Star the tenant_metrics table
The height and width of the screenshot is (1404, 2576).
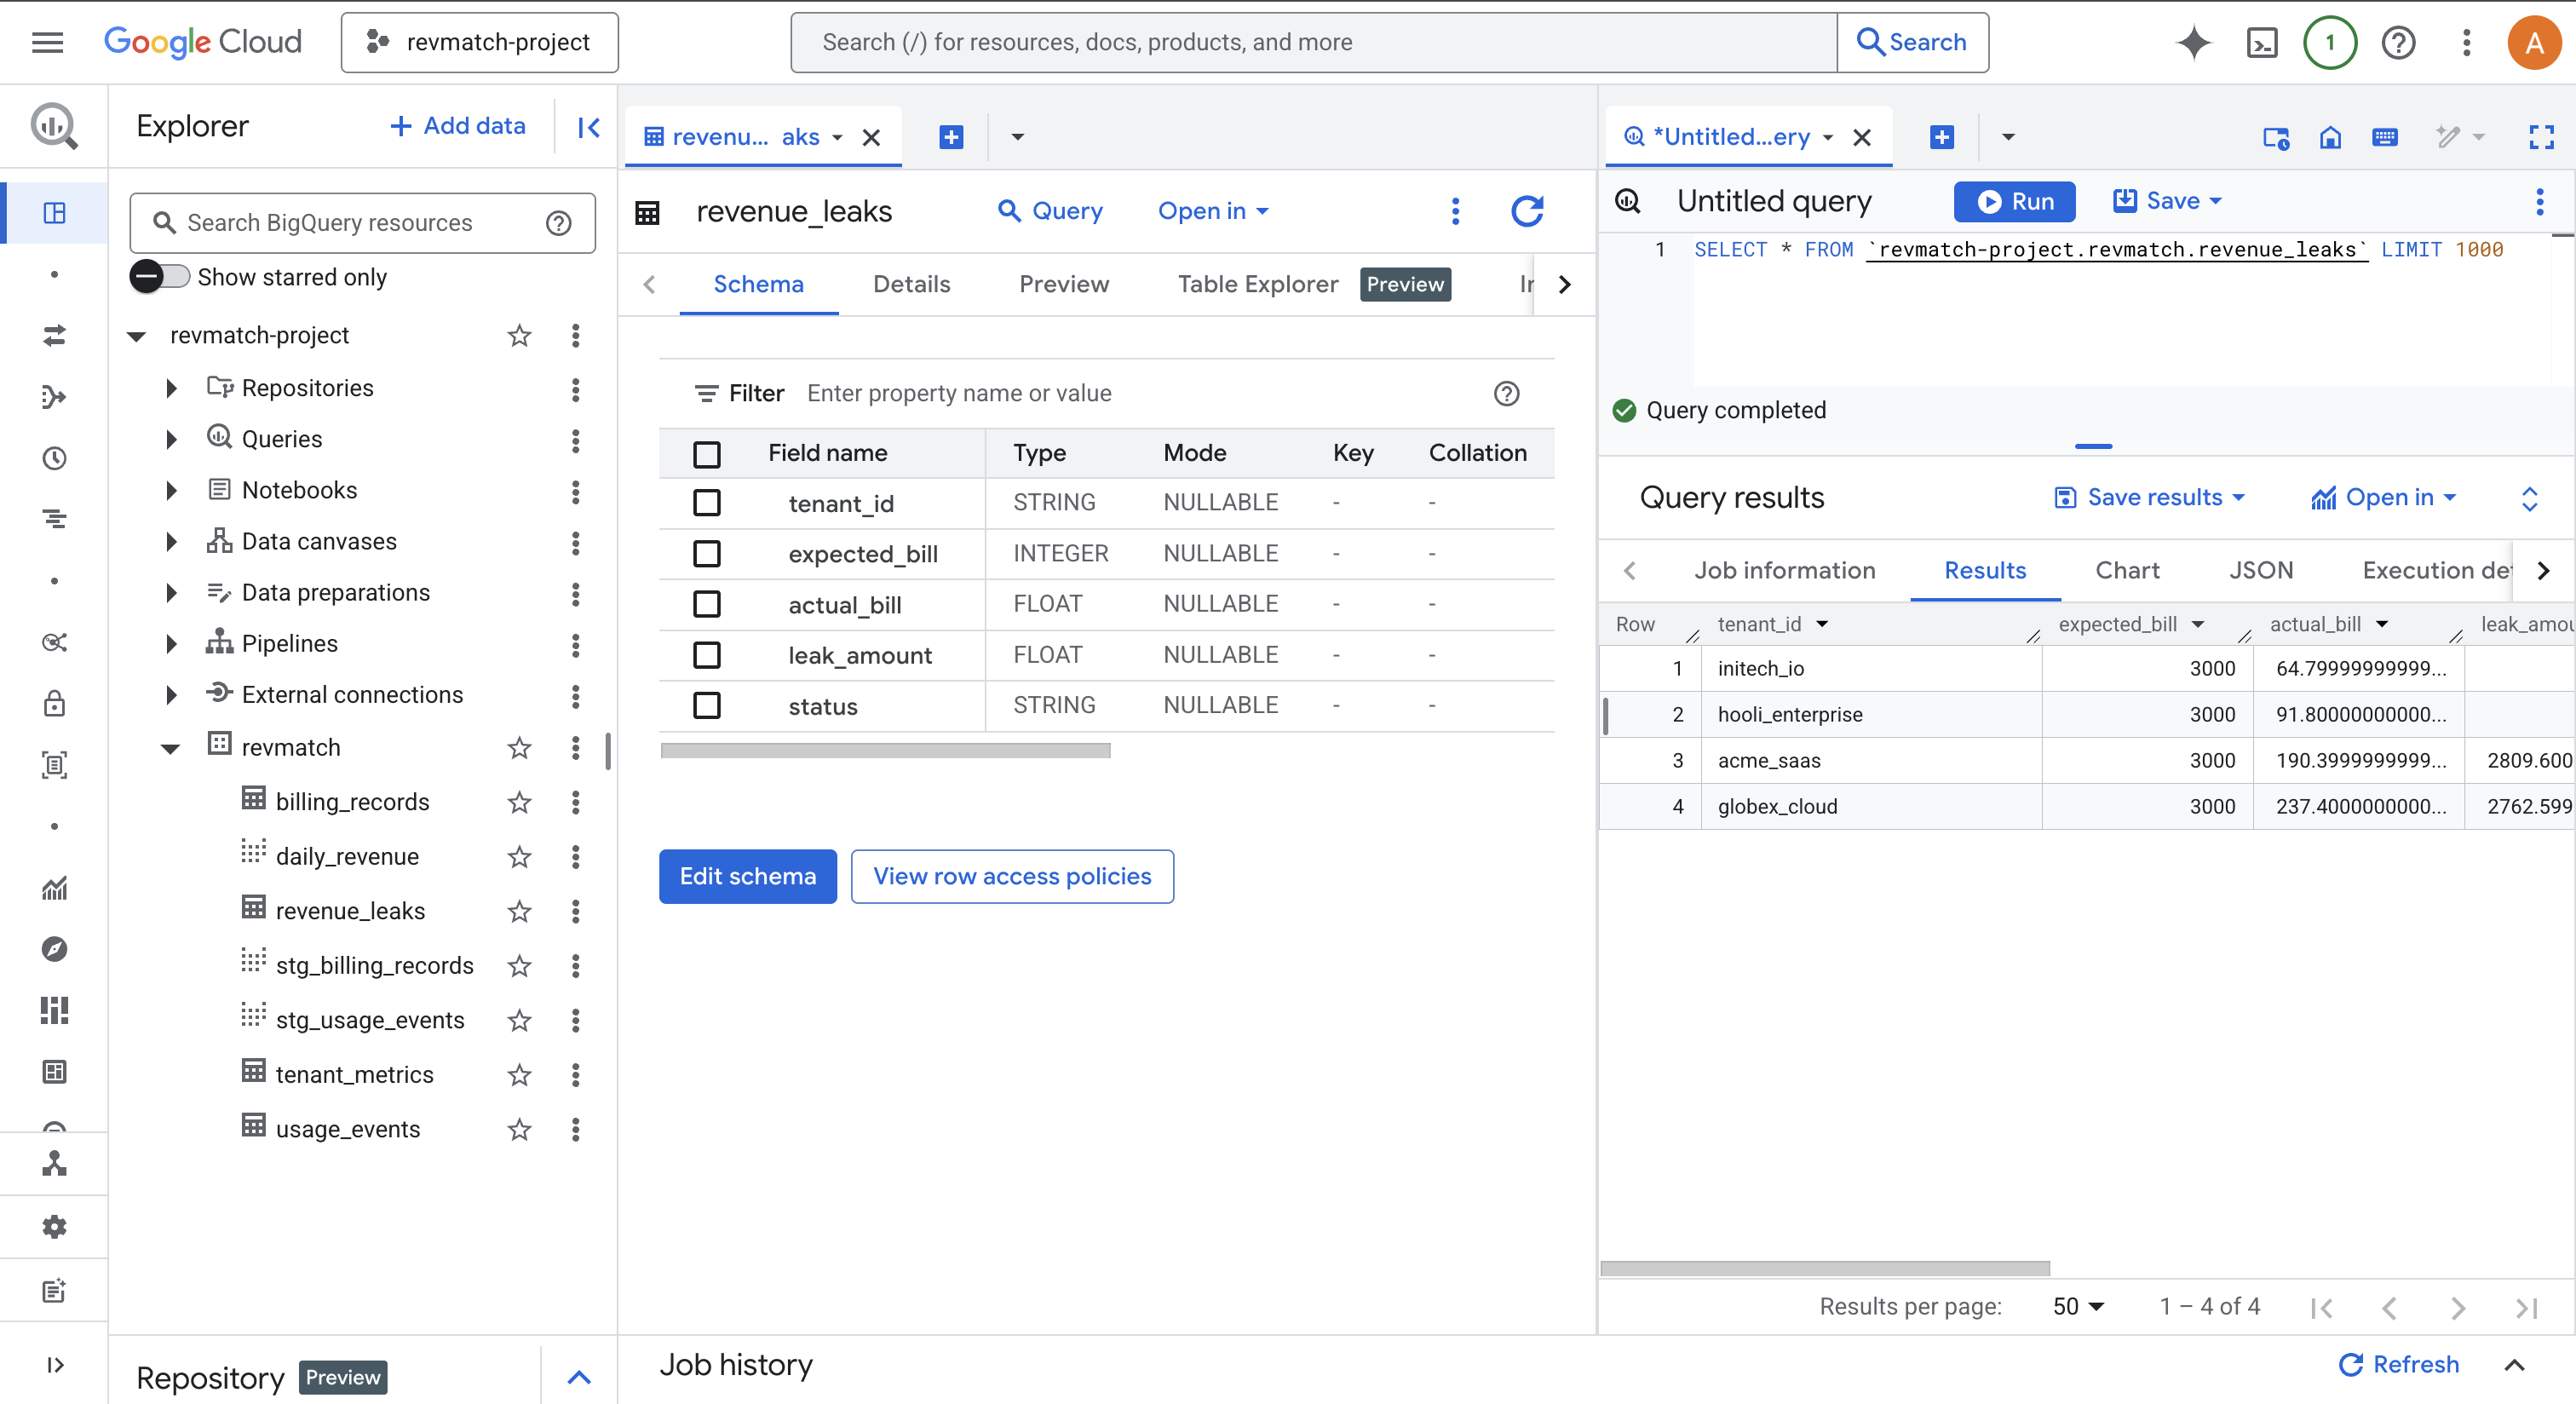point(519,1075)
